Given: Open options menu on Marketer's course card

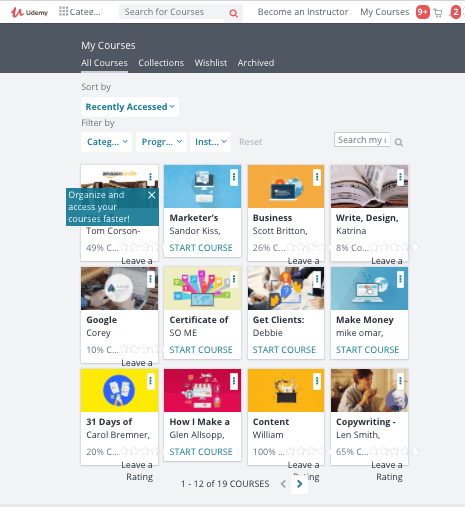Looking at the screenshot, I should [x=234, y=177].
